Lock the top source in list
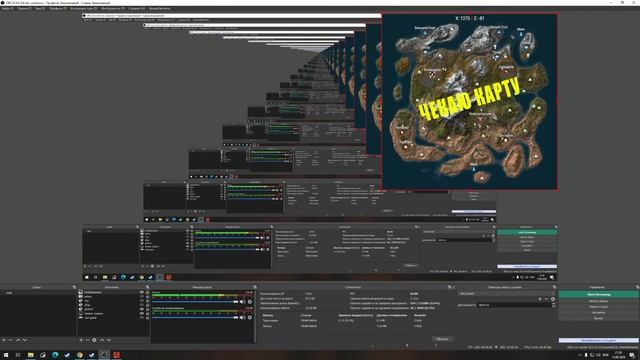Screen dimensions: 640x360 click(147, 292)
